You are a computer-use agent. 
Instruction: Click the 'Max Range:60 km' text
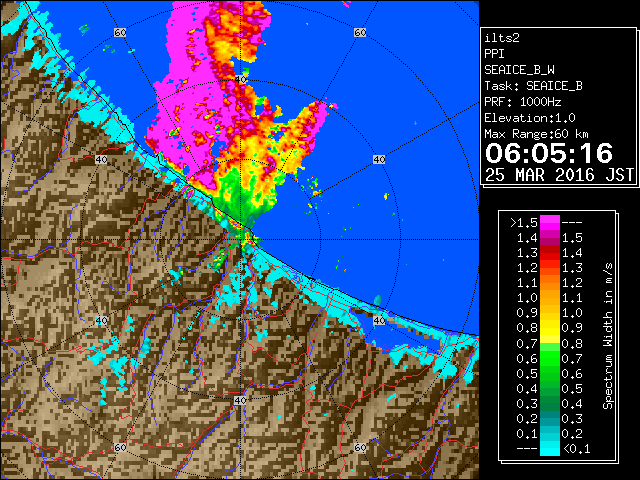click(x=536, y=134)
